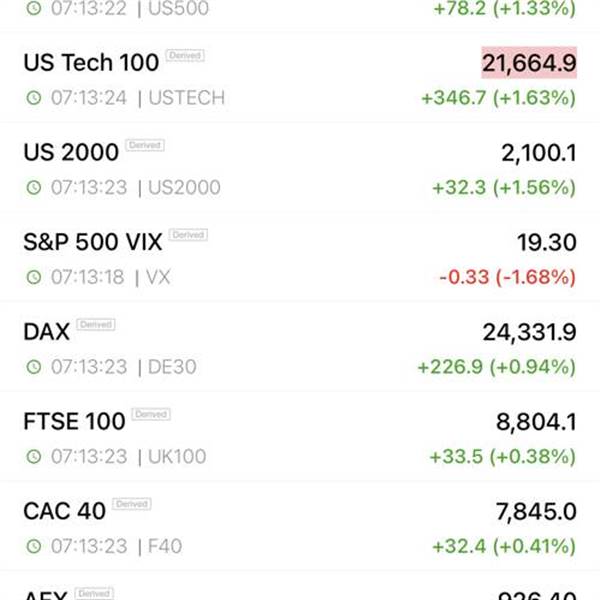This screenshot has height=600, width=600.
Task: Click the red change -0.33 (-1.68%)
Action: pyautogui.click(x=507, y=277)
